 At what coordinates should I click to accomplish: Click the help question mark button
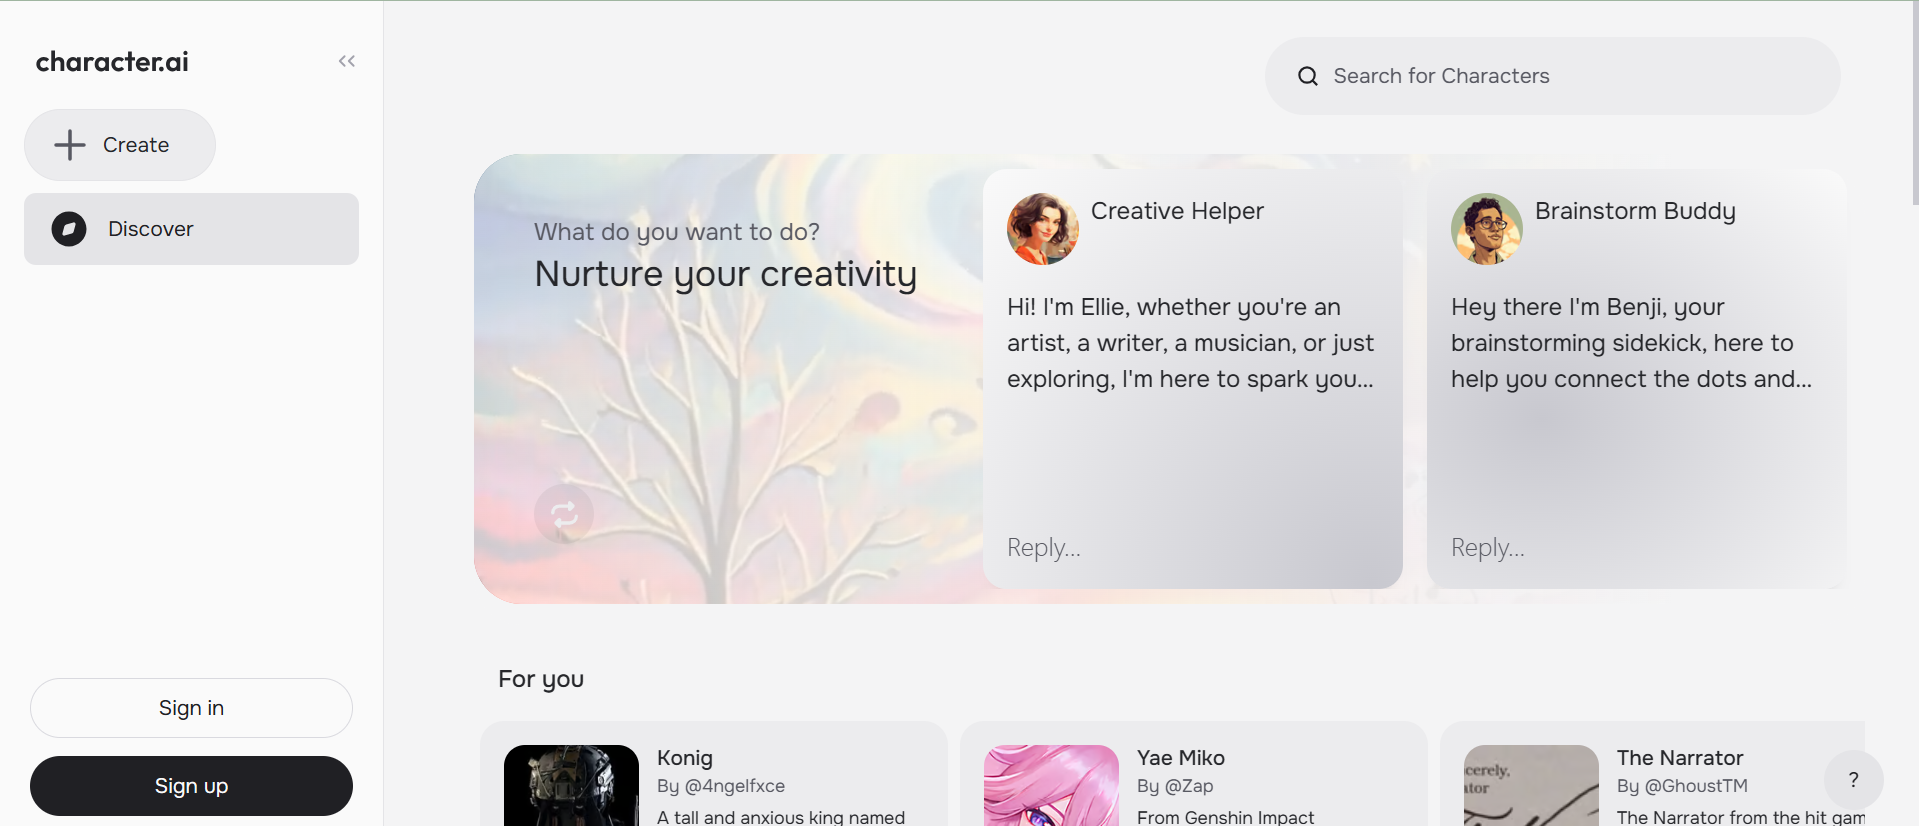pos(1853,780)
